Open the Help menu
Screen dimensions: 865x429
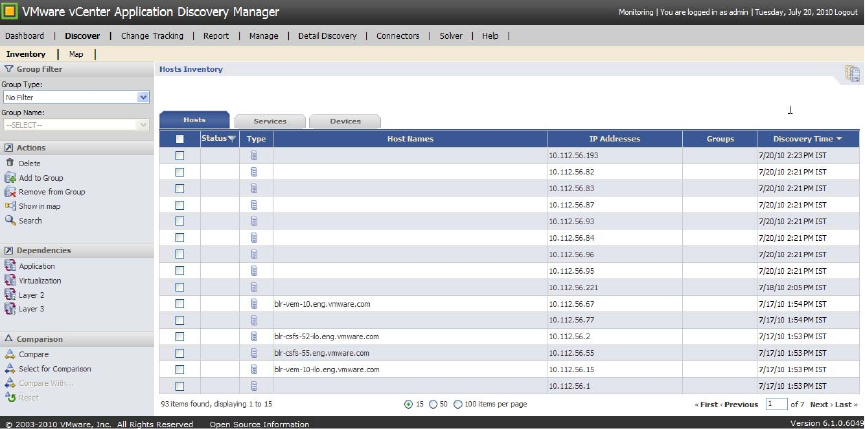[x=490, y=36]
